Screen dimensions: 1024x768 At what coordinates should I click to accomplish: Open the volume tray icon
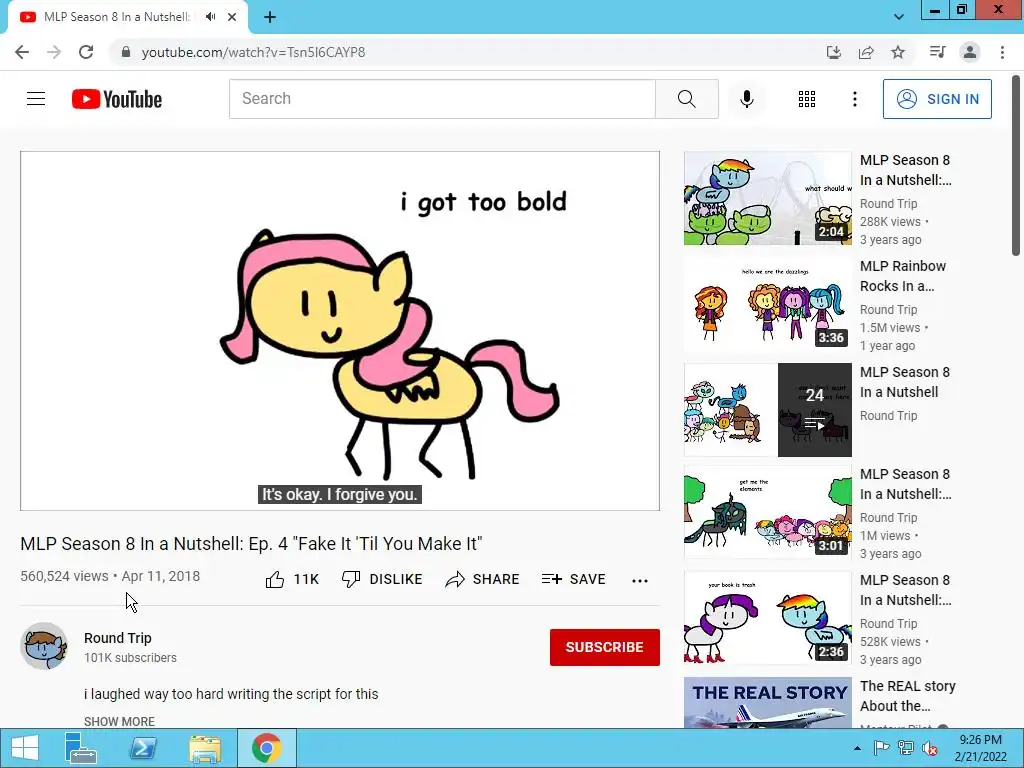930,748
